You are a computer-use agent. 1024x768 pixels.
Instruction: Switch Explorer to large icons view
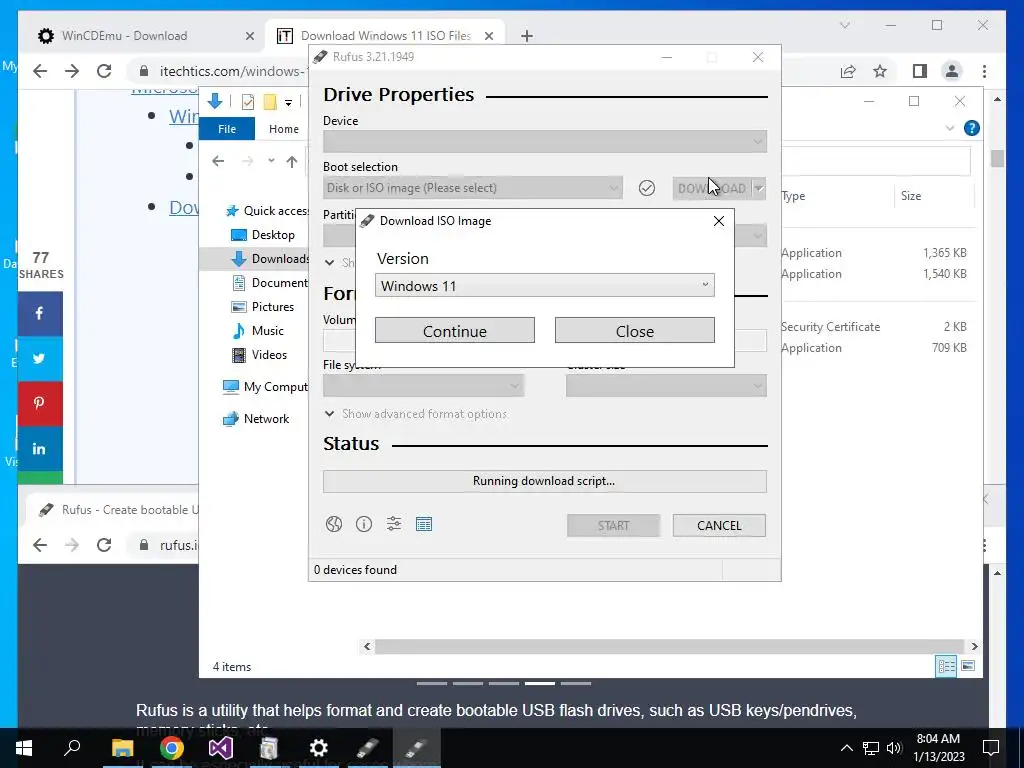[968, 666]
